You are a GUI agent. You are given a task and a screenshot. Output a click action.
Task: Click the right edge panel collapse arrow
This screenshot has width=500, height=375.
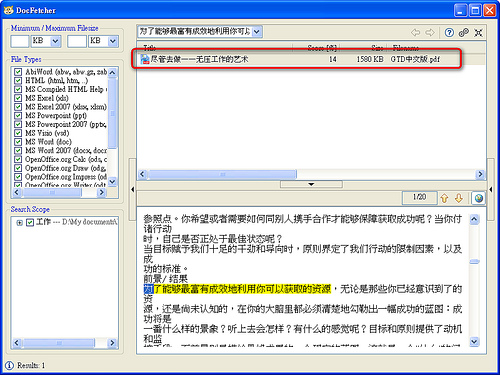click(x=490, y=189)
